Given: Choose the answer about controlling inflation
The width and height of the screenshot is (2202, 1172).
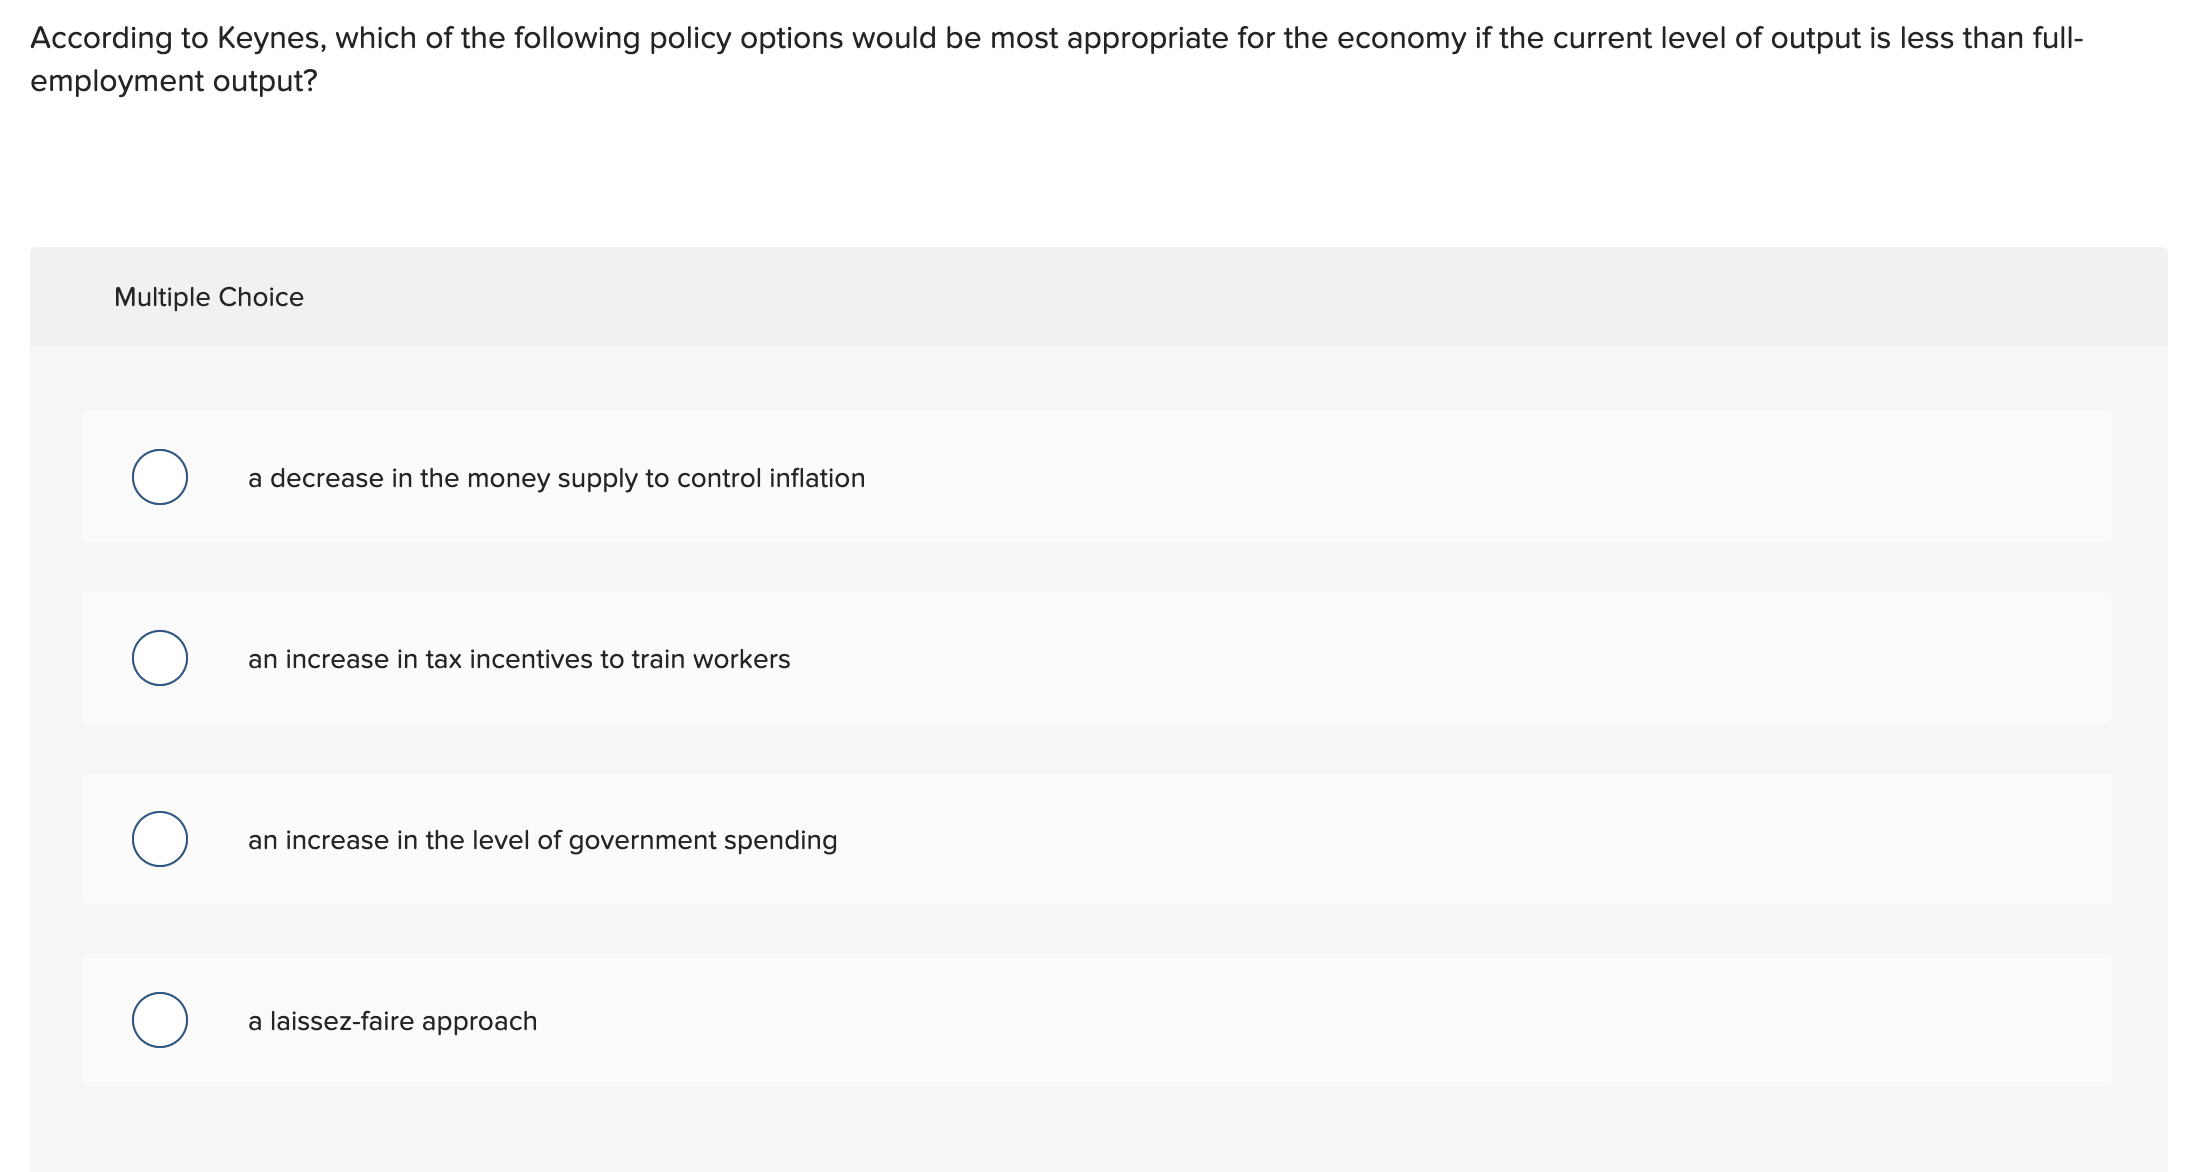Looking at the screenshot, I should 556,477.
